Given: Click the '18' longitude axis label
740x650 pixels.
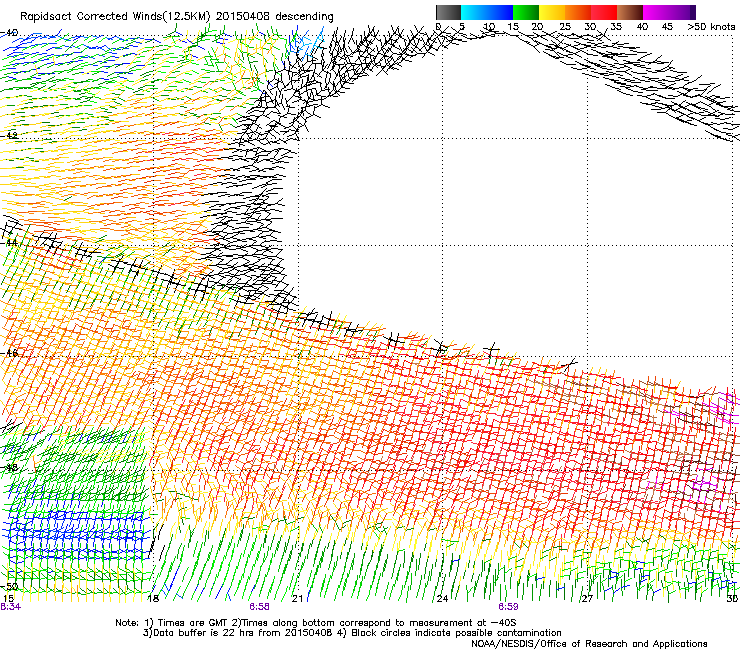Looking at the screenshot, I should coord(153,598).
